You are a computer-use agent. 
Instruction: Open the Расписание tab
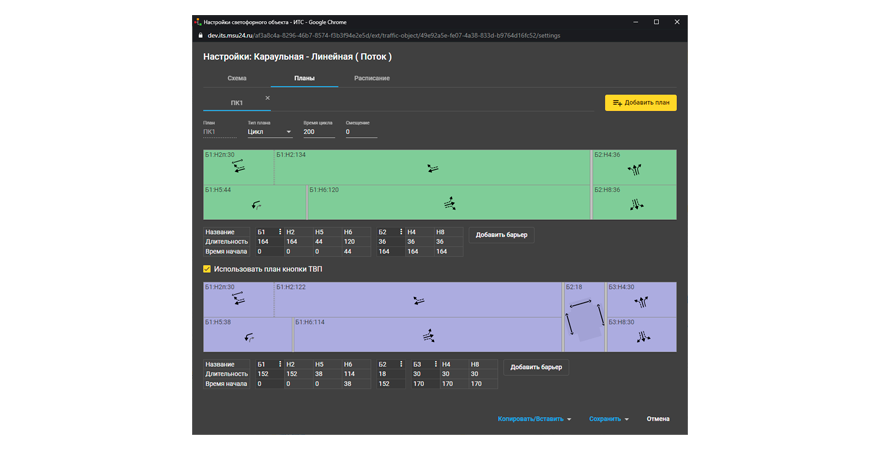(x=372, y=78)
